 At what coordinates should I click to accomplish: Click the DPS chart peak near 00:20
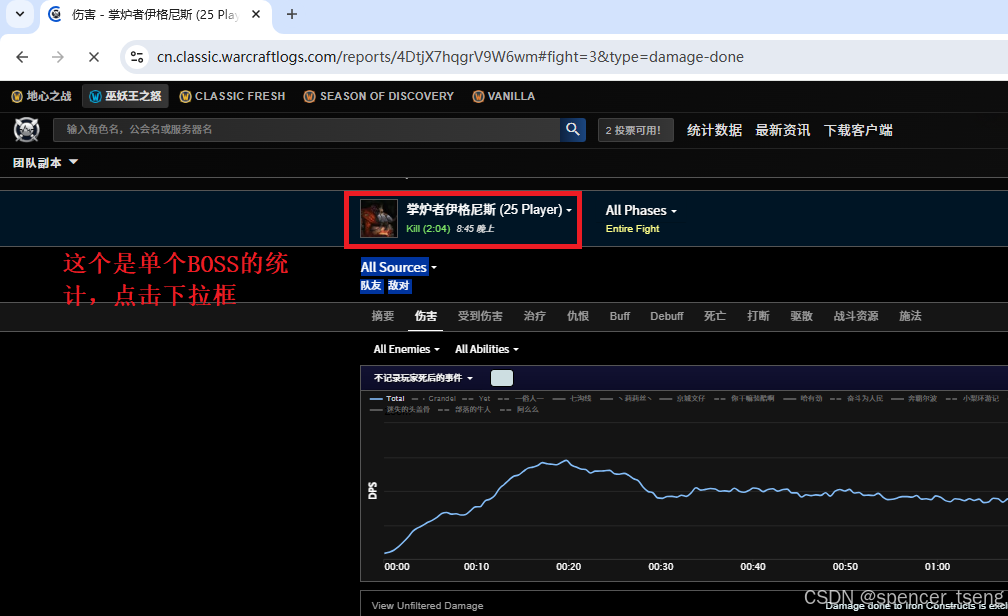pos(566,460)
